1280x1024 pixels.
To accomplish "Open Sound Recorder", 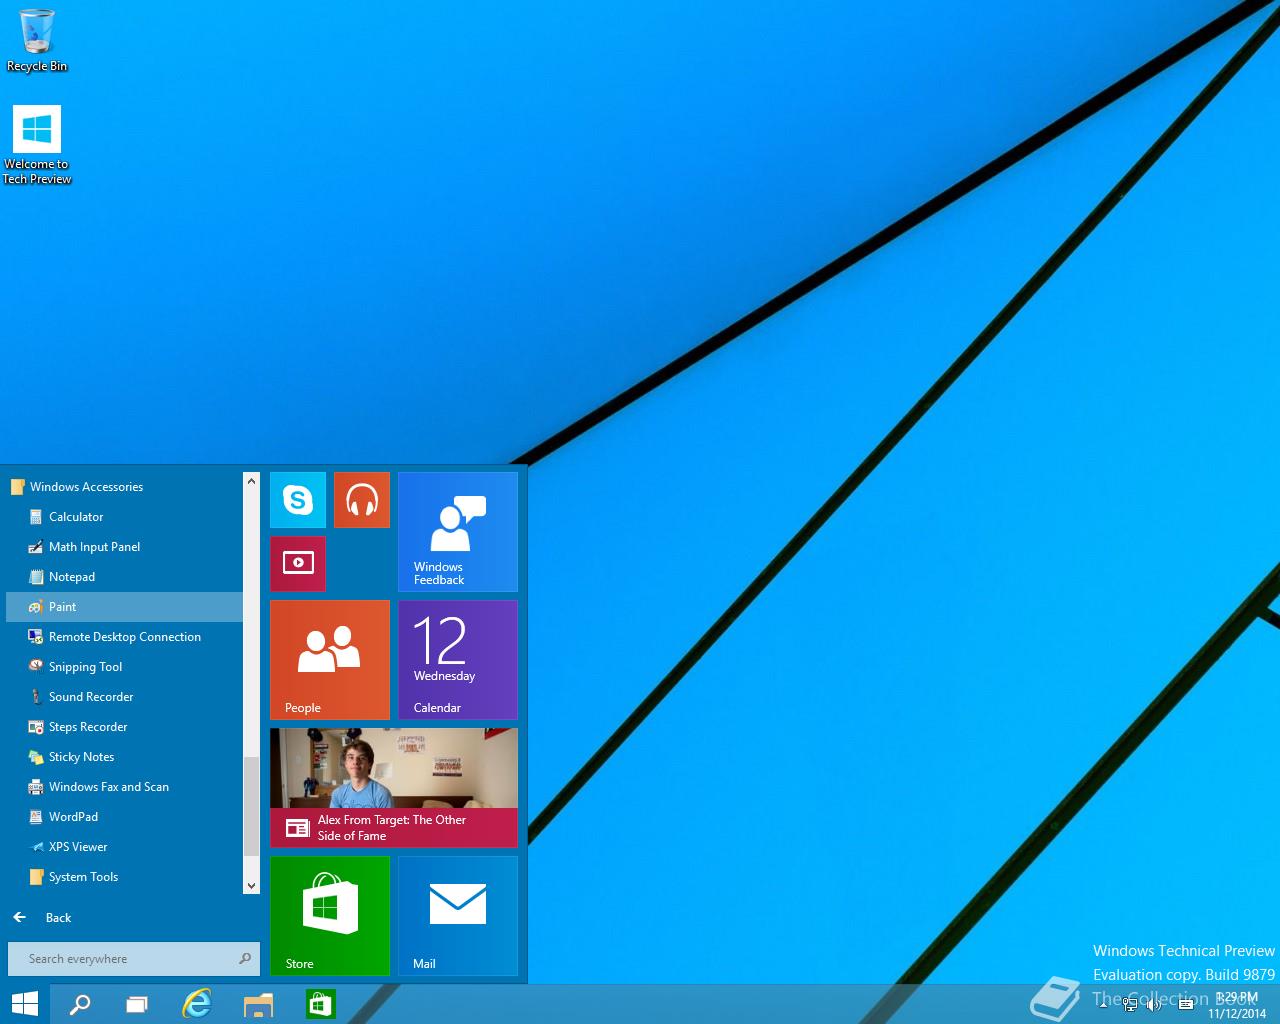I will pyautogui.click(x=124, y=697).
